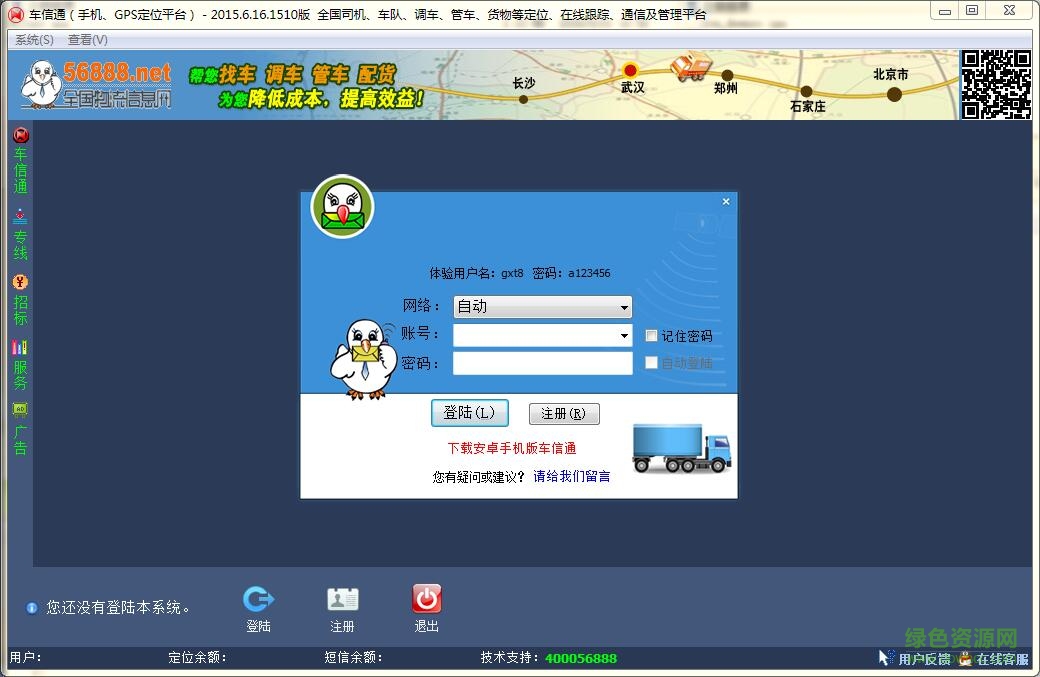
Task: Expand the 账号 account dropdown
Action: pos(626,335)
